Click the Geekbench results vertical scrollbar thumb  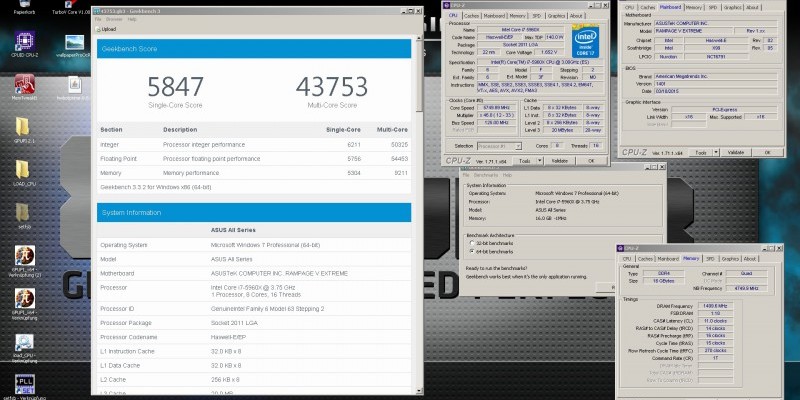[419, 75]
